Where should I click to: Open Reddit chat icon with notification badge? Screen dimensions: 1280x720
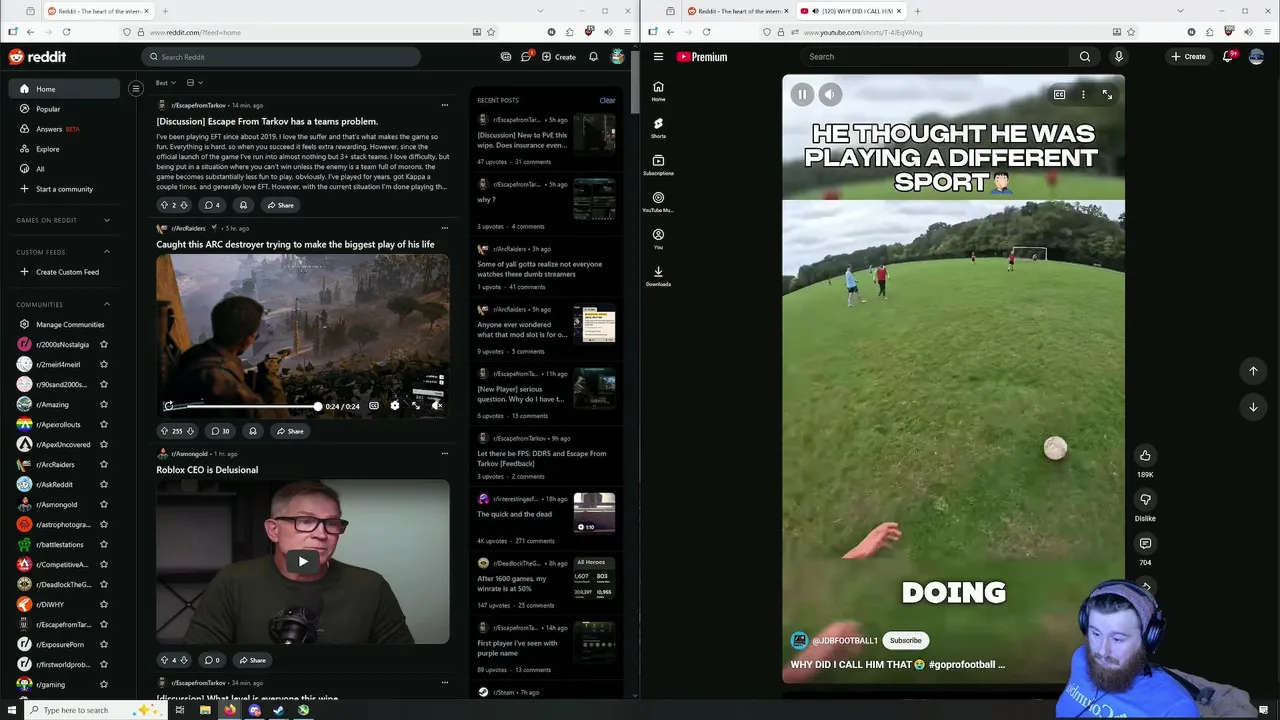click(526, 57)
